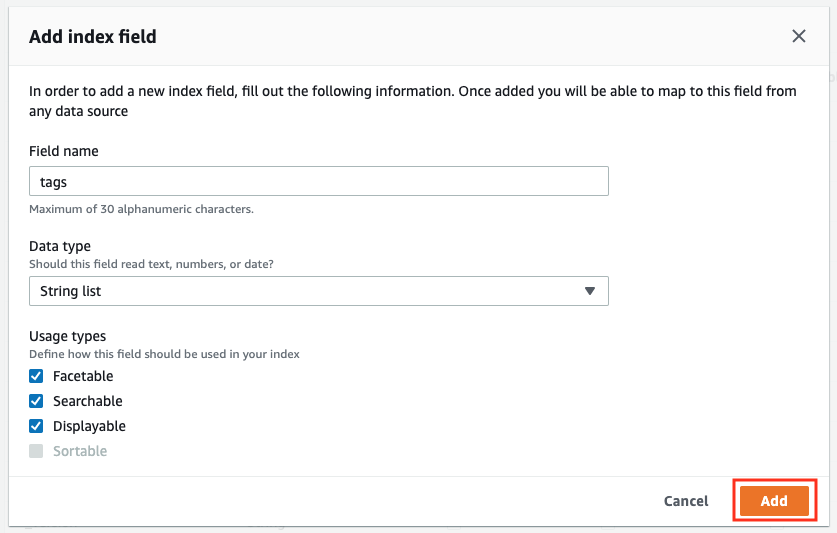The image size is (837, 533).
Task: Uncheck the Searchable checkbox
Action: 36,401
